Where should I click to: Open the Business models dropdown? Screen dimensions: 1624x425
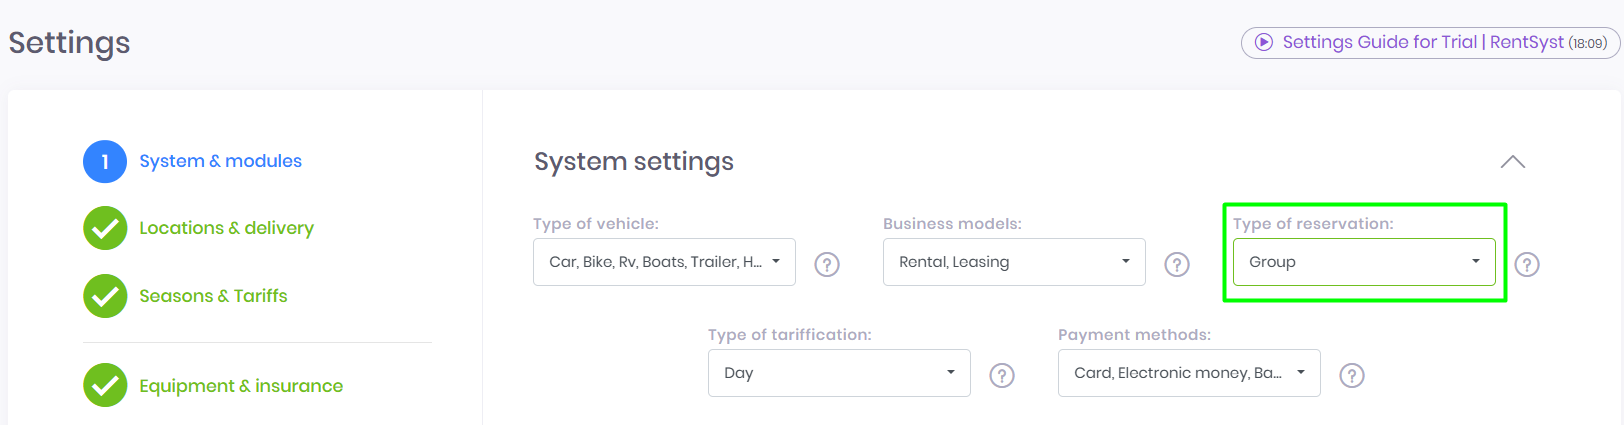pos(1014,262)
